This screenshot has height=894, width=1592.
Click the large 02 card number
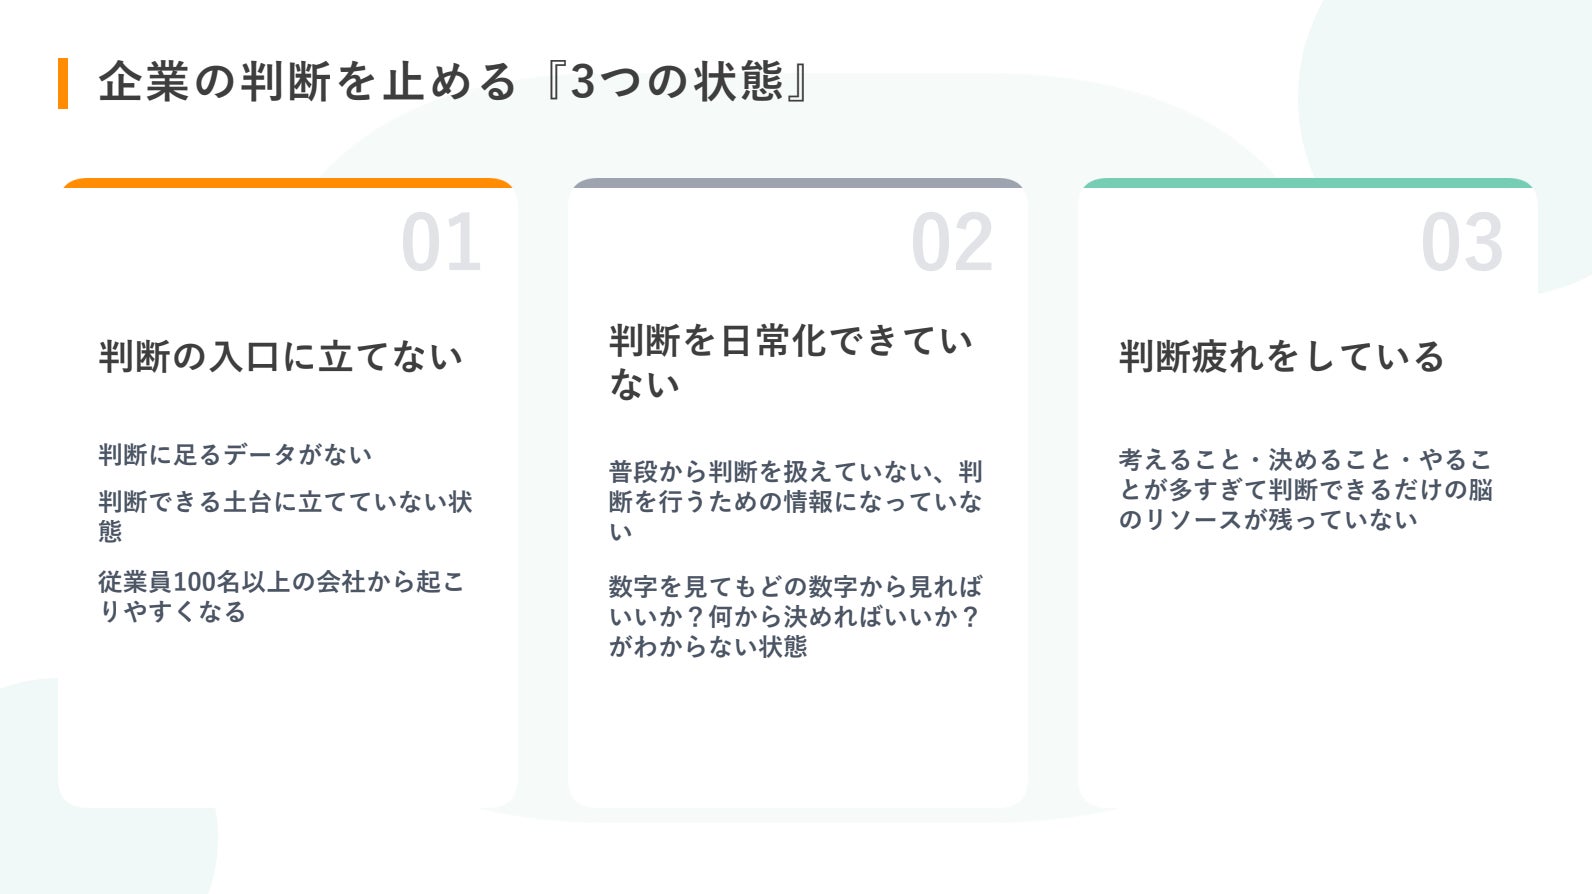[x=951, y=243]
